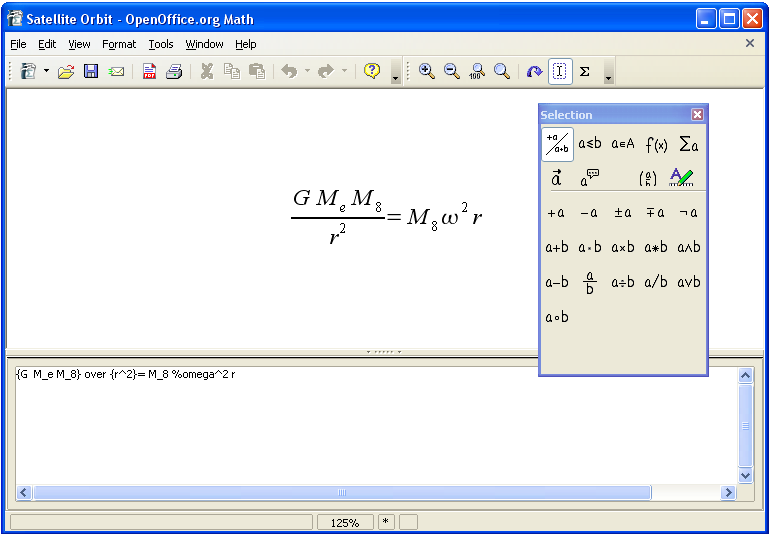Click the Redo arrow icon

pos(326,72)
